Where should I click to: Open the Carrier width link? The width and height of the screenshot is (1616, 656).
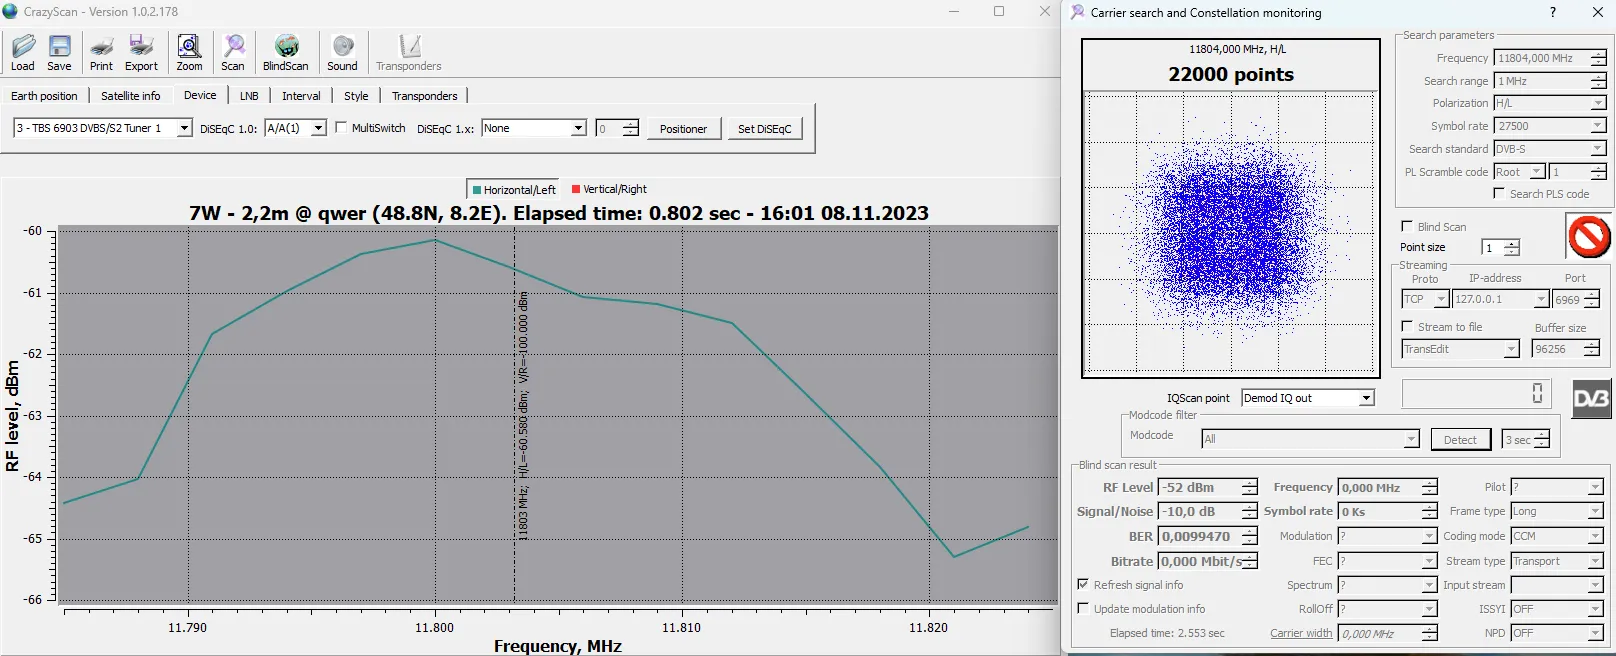pos(1301,633)
